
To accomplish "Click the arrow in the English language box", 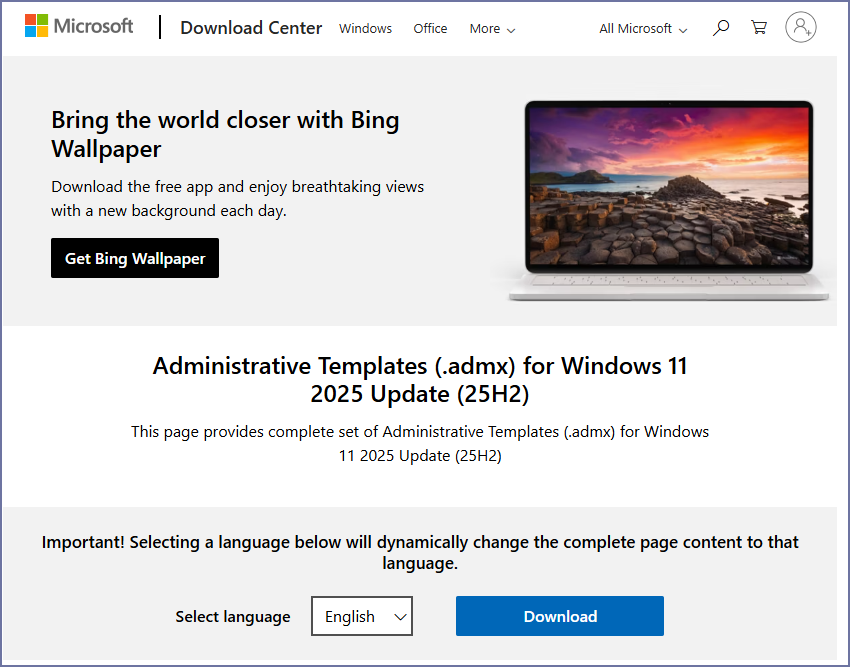I will point(400,617).
